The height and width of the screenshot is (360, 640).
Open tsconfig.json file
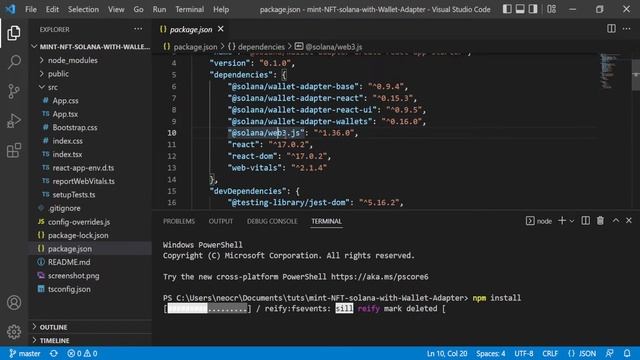click(91, 289)
